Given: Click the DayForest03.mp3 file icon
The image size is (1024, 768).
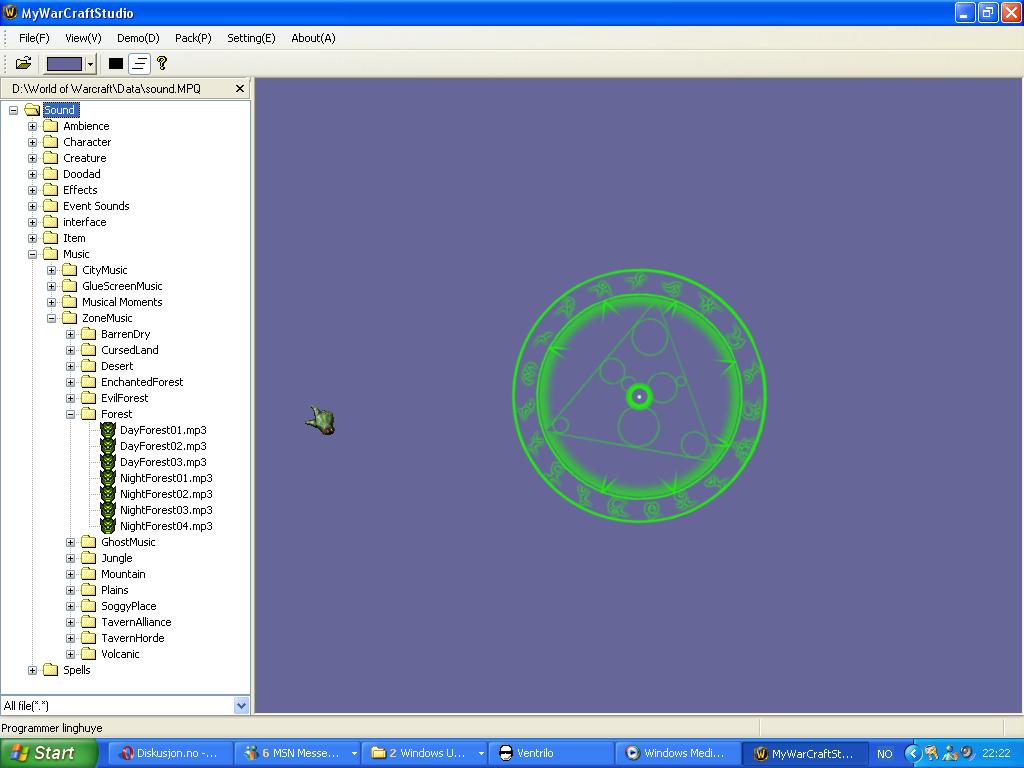Looking at the screenshot, I should click(x=108, y=462).
